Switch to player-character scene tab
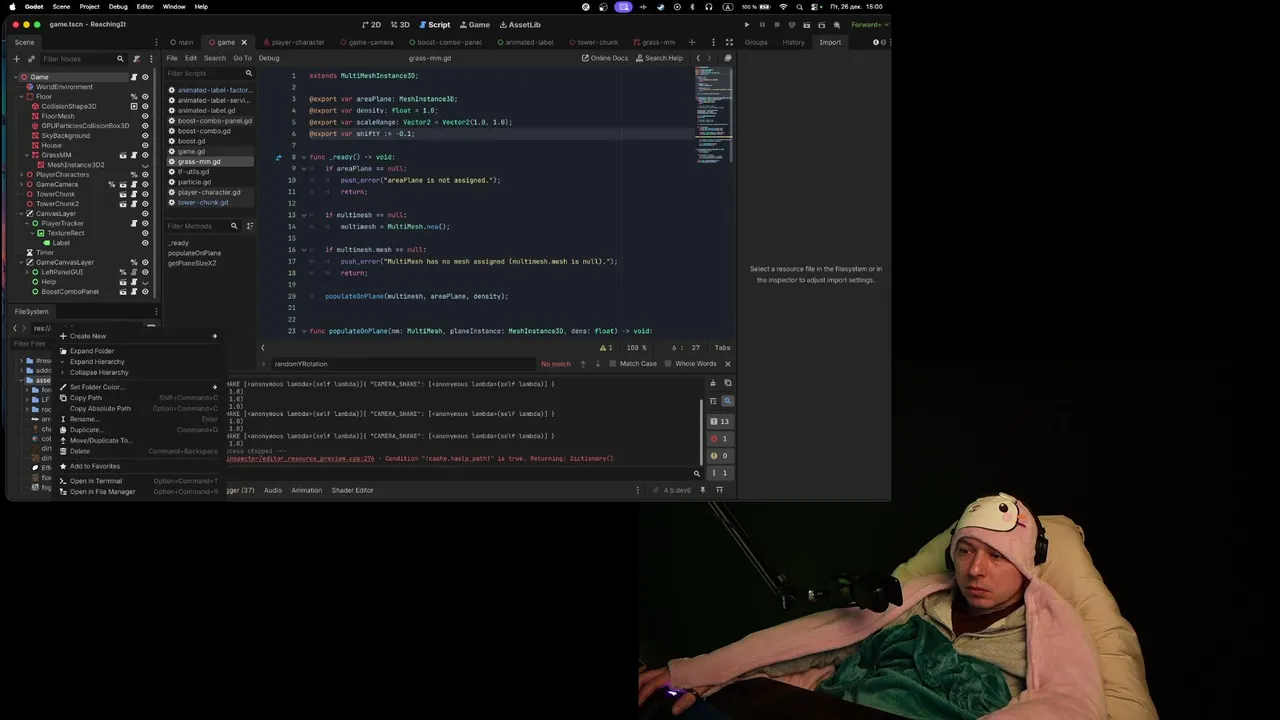The width and height of the screenshot is (1280, 720). [x=293, y=42]
